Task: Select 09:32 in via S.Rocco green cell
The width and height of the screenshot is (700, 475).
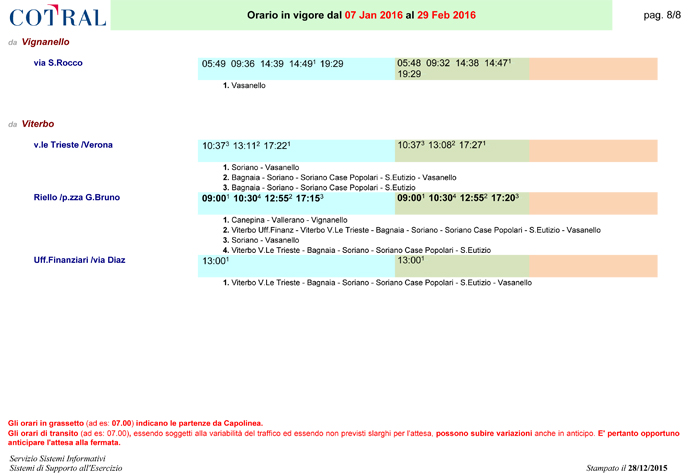Action: pyautogui.click(x=438, y=63)
